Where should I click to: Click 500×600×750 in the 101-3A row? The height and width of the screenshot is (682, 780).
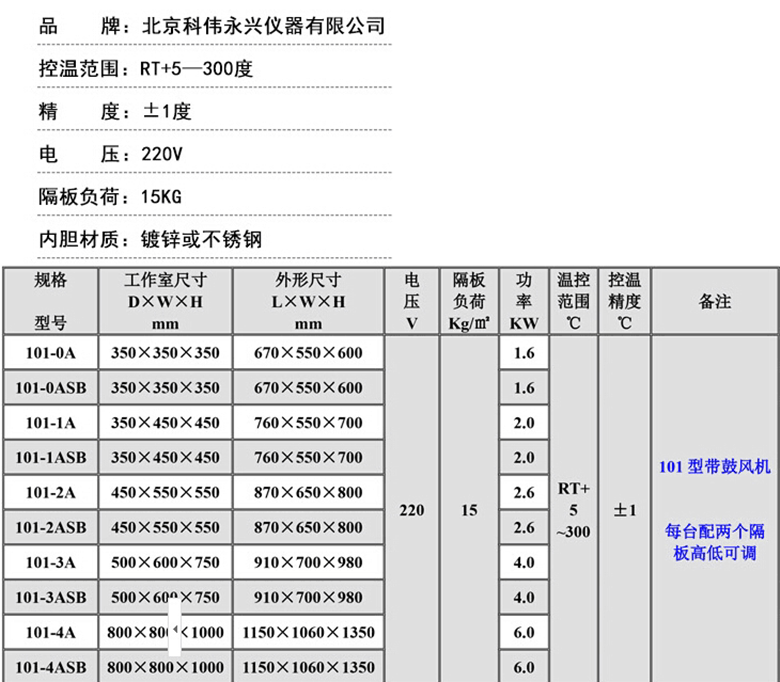(x=165, y=562)
